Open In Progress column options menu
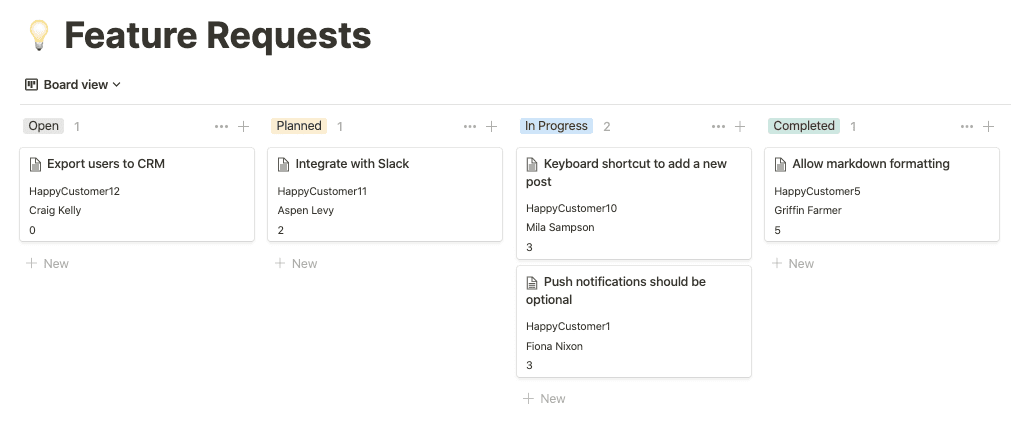 [x=718, y=127]
